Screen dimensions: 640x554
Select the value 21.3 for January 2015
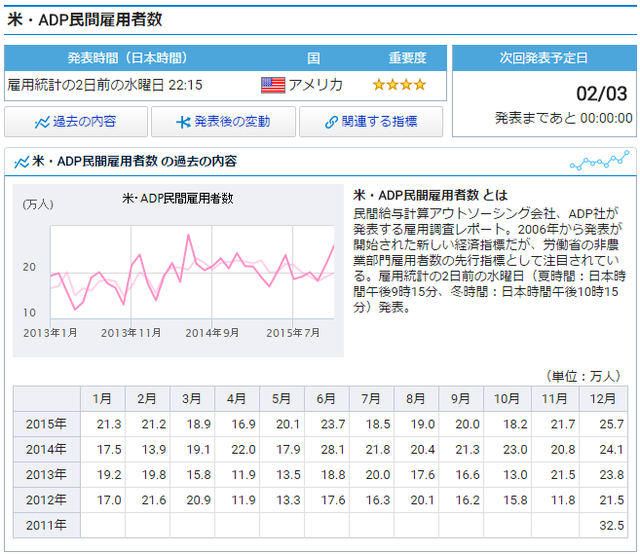click(x=109, y=425)
